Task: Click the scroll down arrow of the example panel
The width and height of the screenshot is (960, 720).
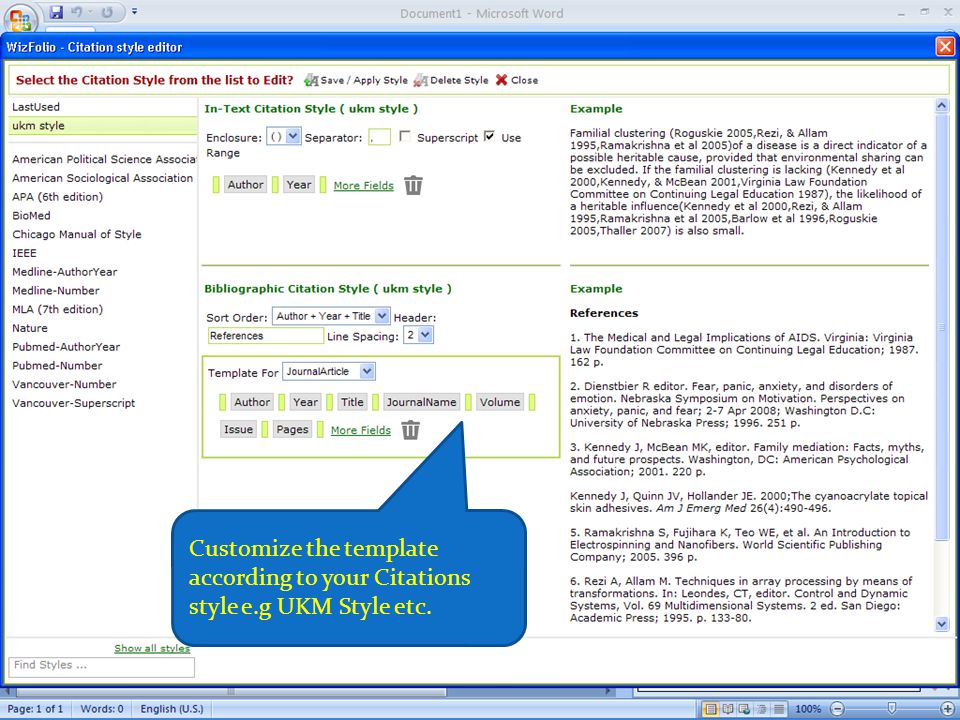Action: pos(942,624)
